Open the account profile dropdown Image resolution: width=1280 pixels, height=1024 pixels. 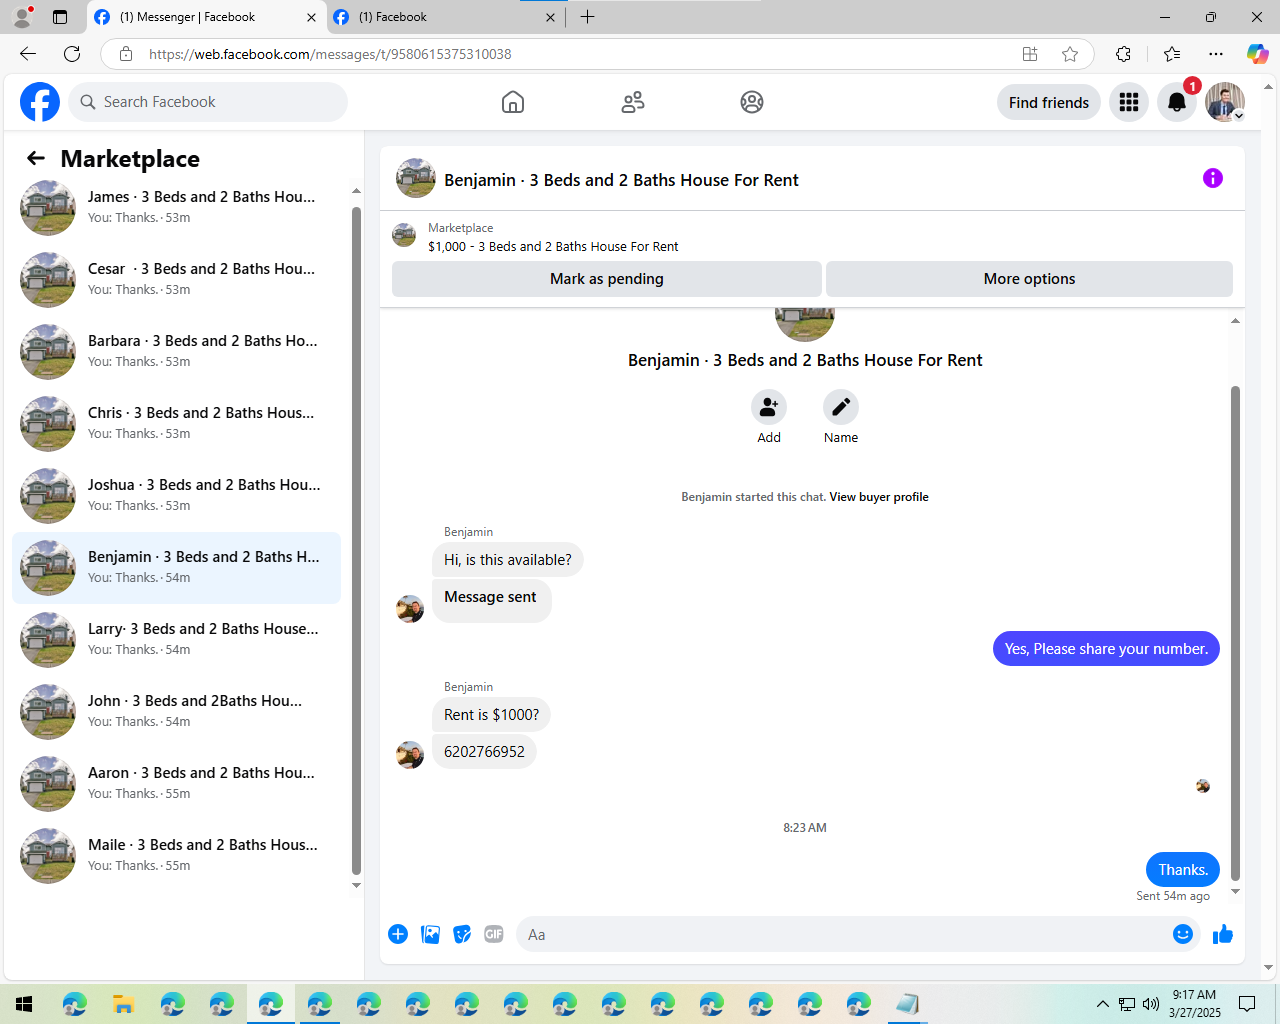pos(1225,102)
